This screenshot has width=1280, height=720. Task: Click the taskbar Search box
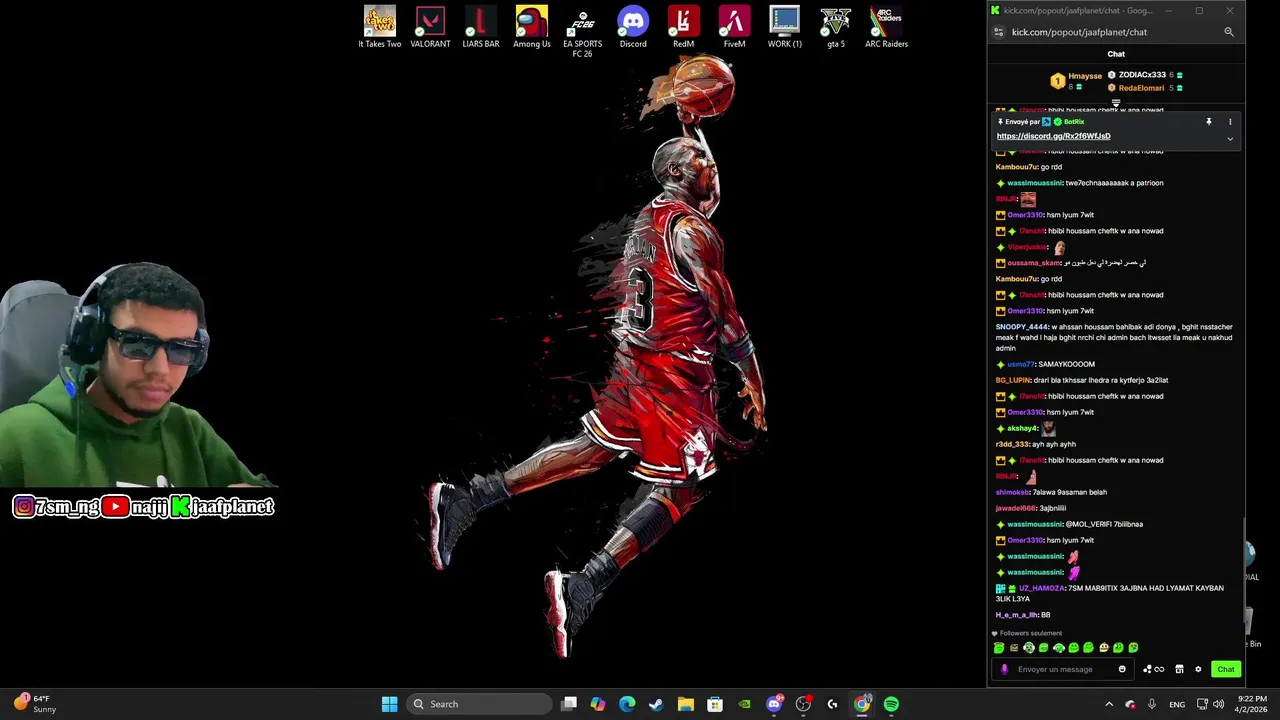[480, 704]
